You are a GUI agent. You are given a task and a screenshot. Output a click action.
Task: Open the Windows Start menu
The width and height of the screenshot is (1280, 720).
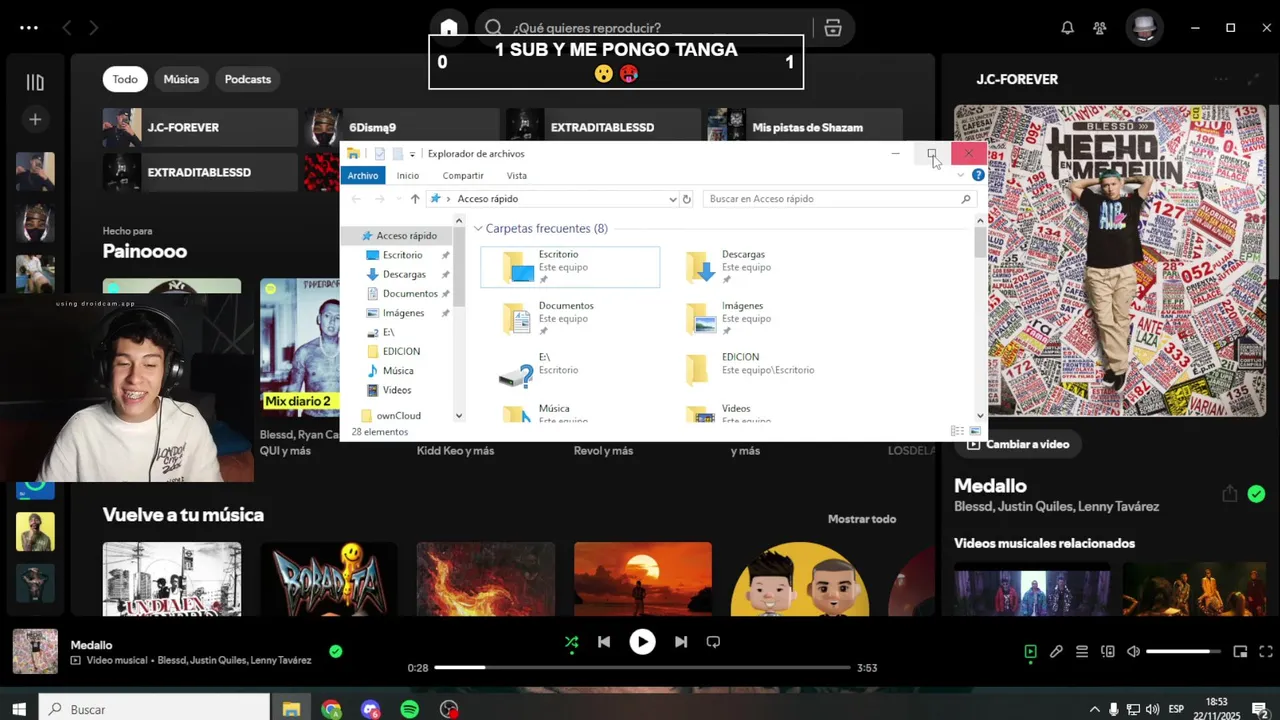click(x=19, y=709)
